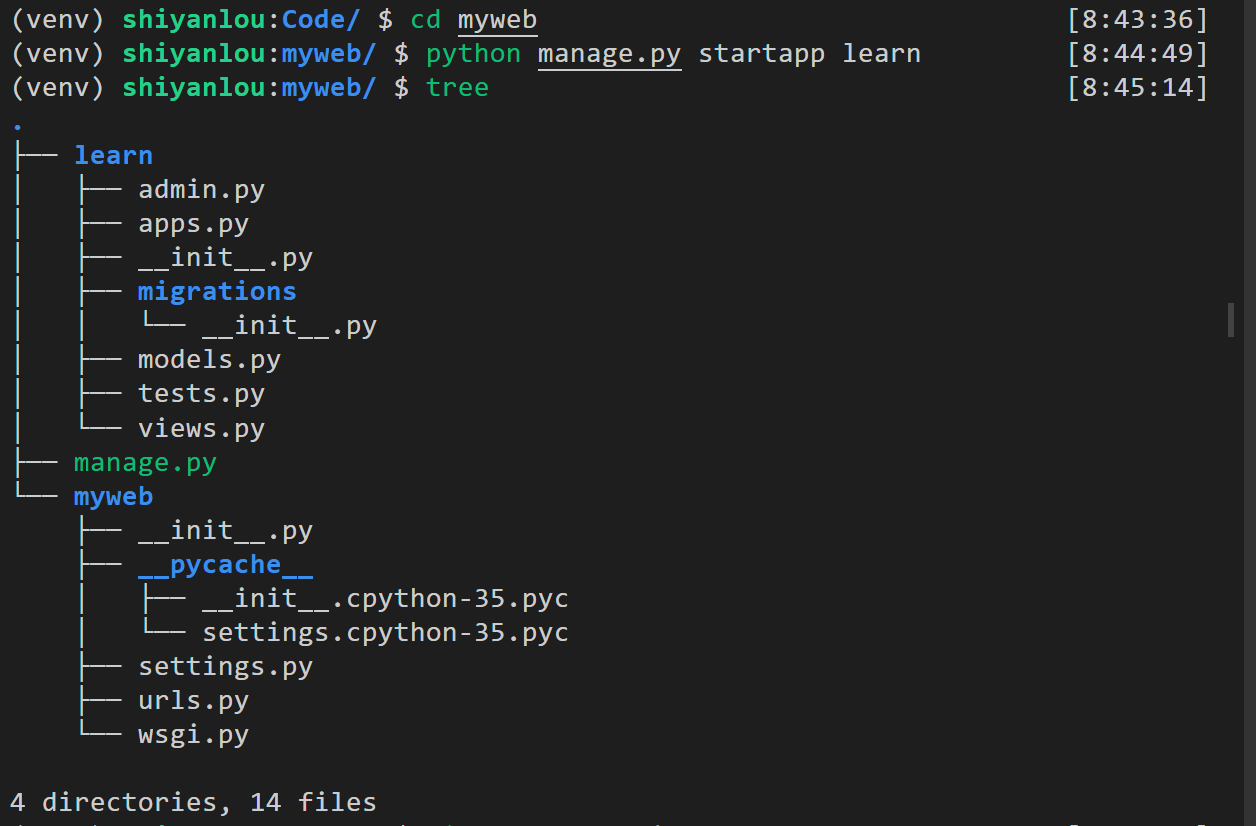Click the 8:45:14 timestamp

pos(1137,87)
